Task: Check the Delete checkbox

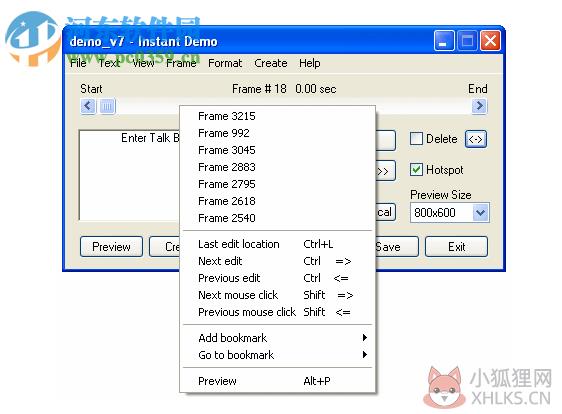Action: pos(416,139)
